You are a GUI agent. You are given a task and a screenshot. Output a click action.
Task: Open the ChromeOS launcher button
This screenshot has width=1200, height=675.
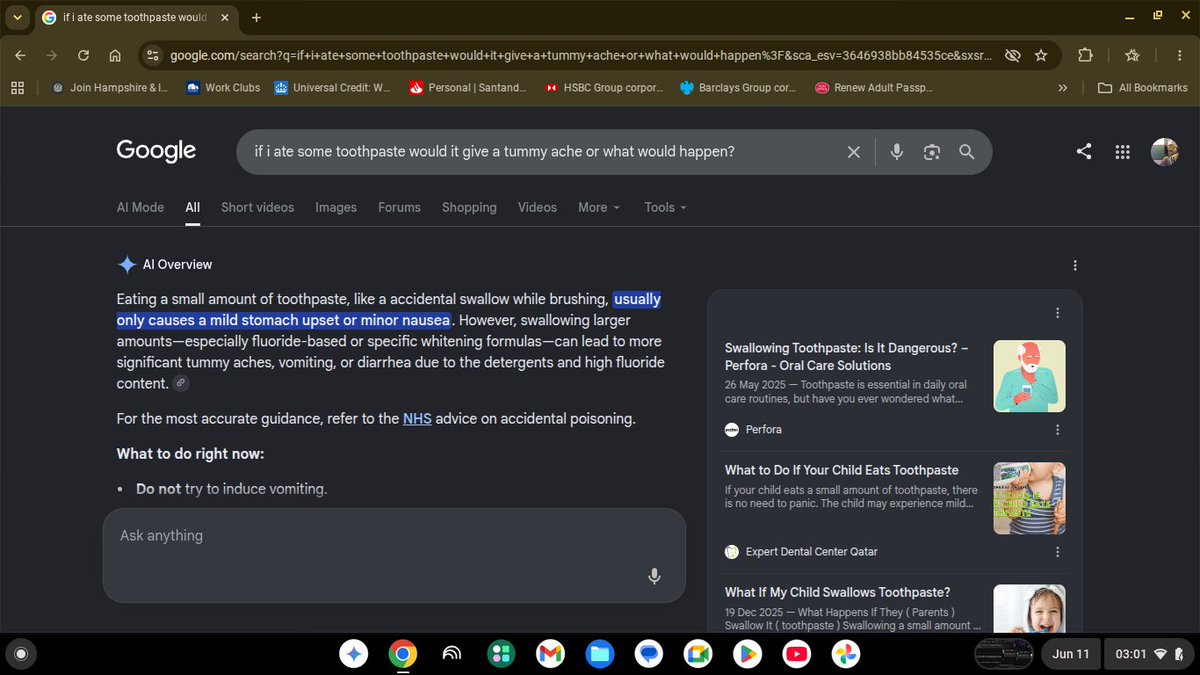(x=21, y=654)
